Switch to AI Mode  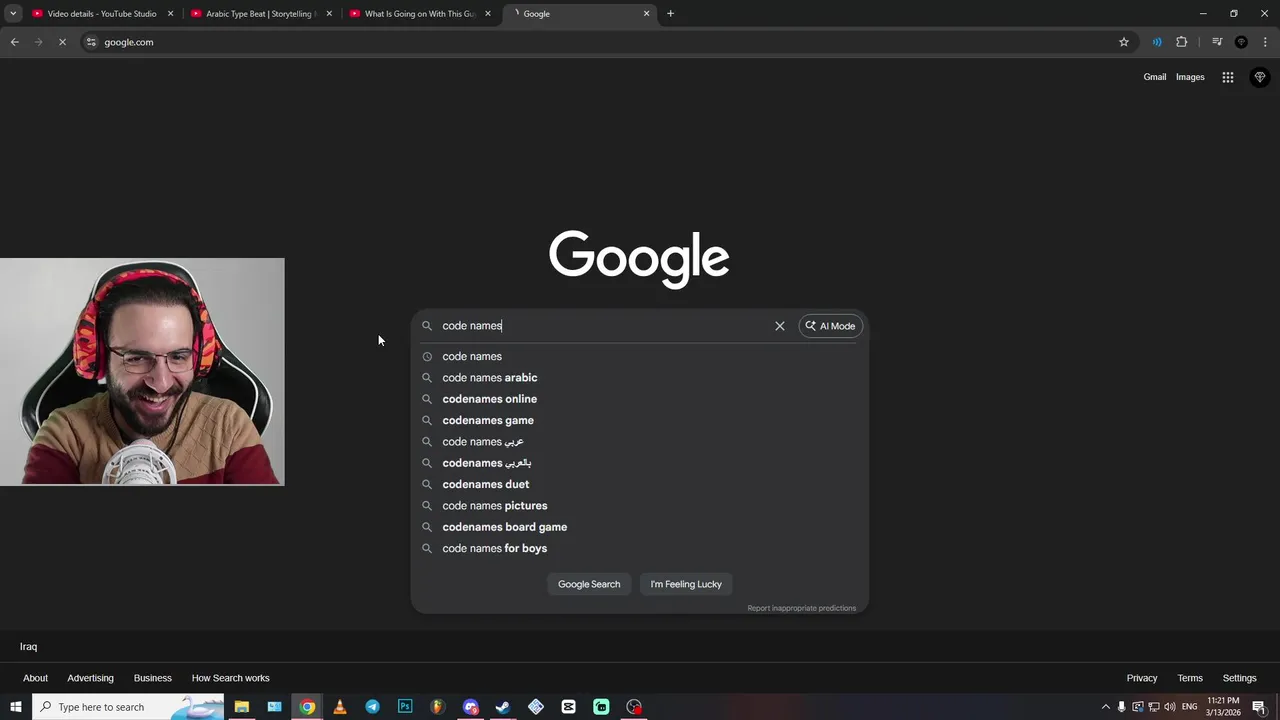click(830, 326)
